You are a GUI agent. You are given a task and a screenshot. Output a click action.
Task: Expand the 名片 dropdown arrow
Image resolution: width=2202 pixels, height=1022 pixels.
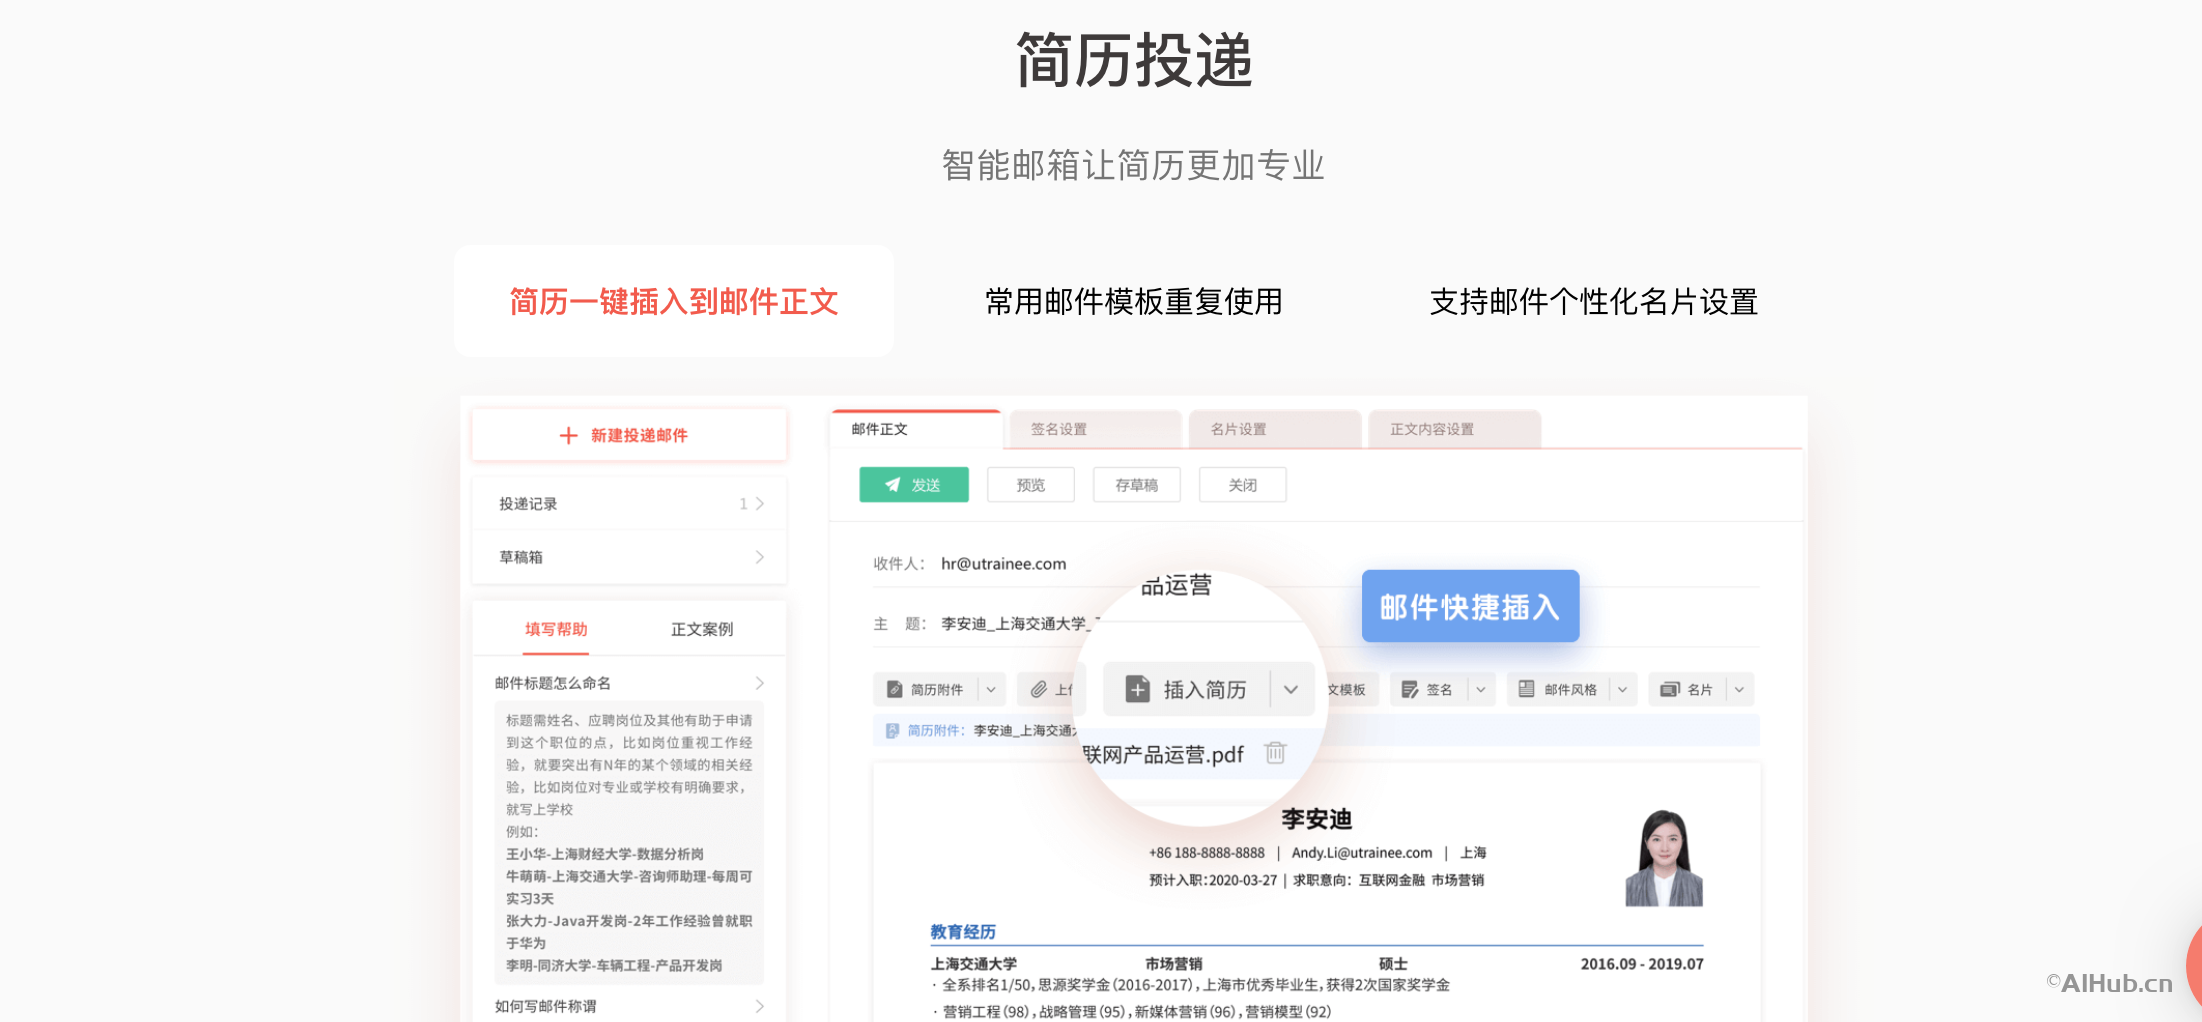(x=1739, y=688)
